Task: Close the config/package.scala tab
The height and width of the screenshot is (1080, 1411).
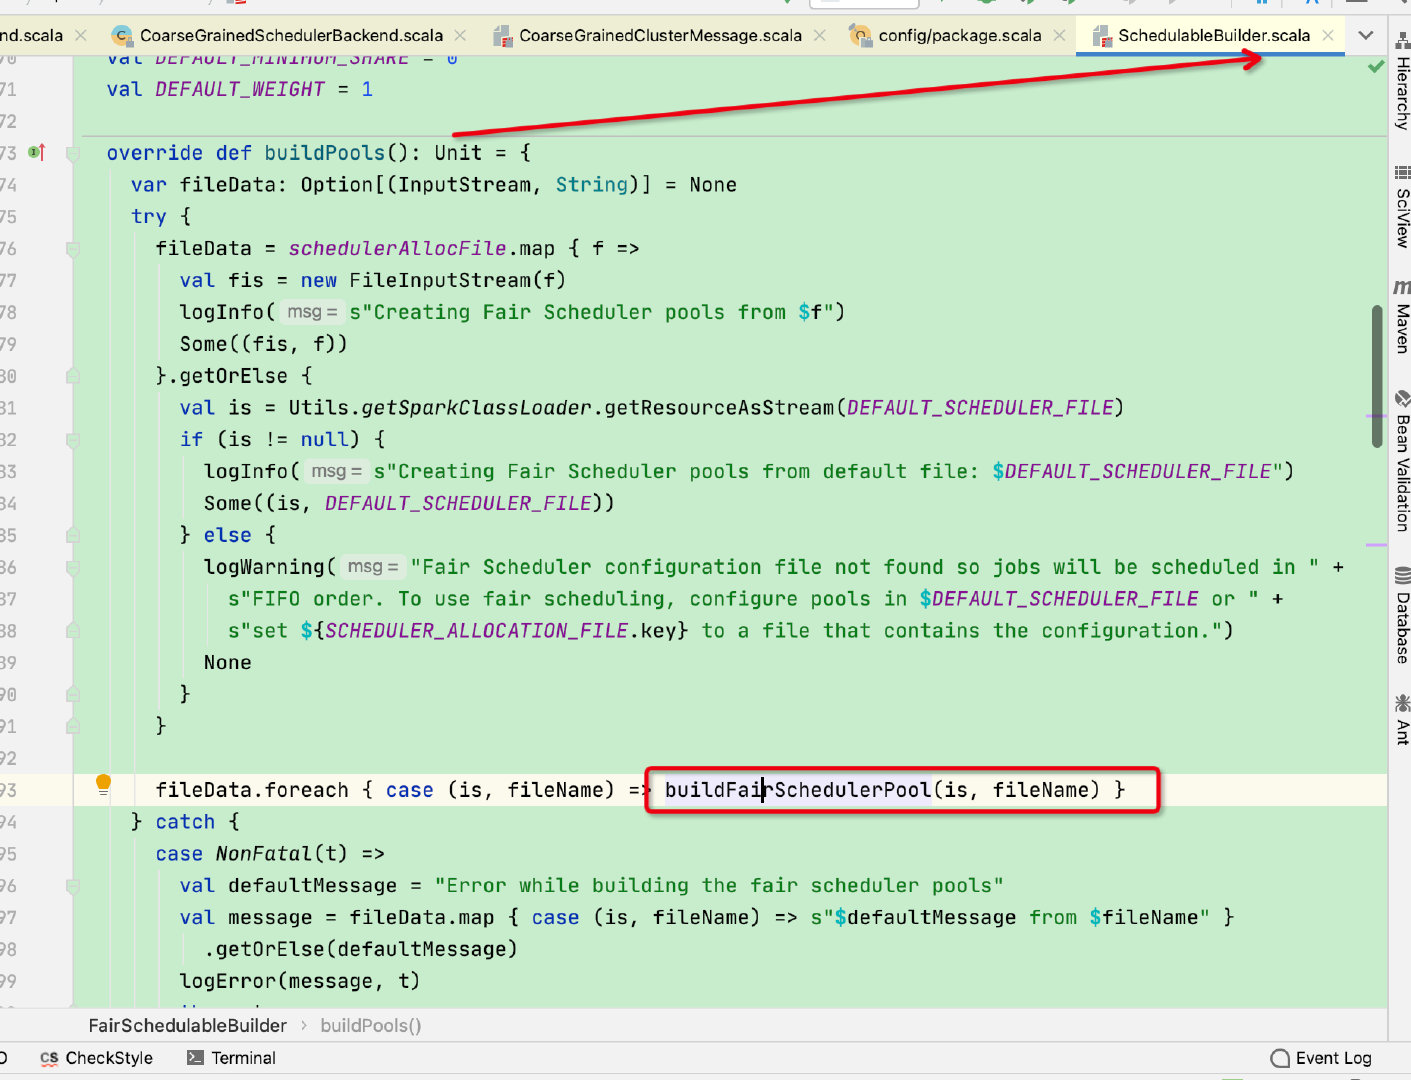Action: pos(1059,35)
